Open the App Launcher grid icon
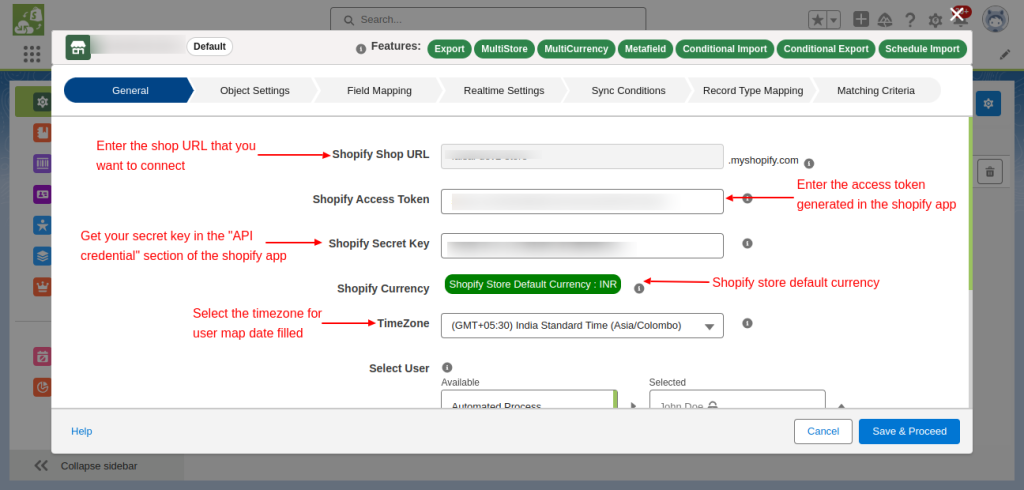 coord(31,54)
